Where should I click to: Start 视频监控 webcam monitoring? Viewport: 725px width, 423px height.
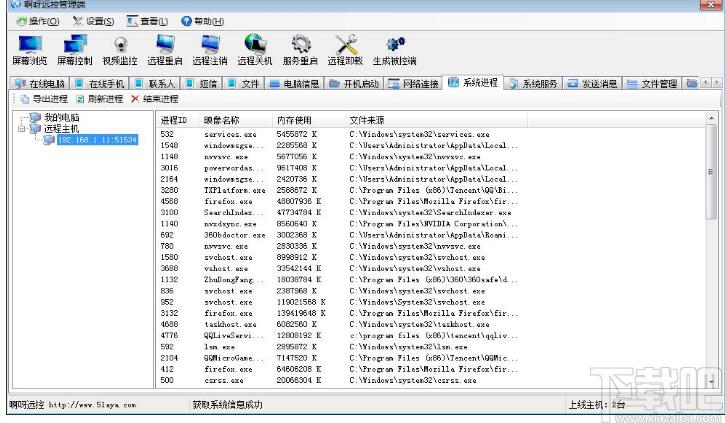click(120, 50)
